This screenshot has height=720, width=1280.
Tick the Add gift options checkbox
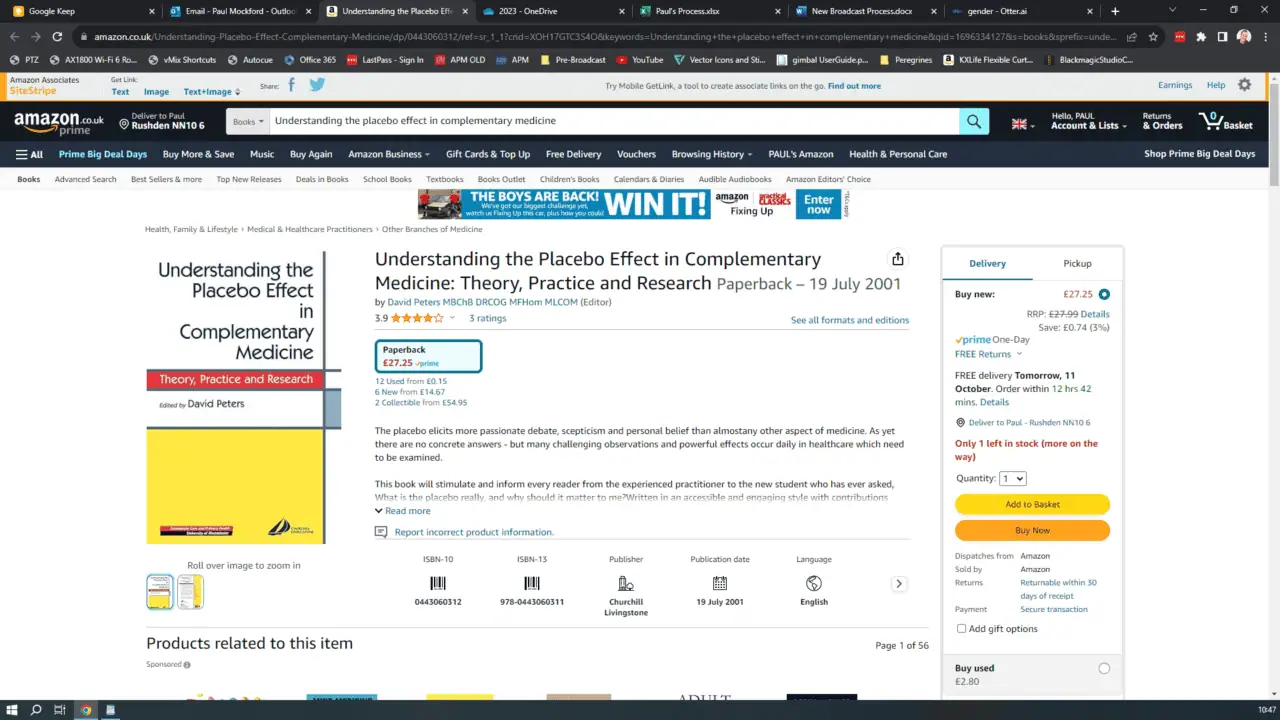(961, 629)
